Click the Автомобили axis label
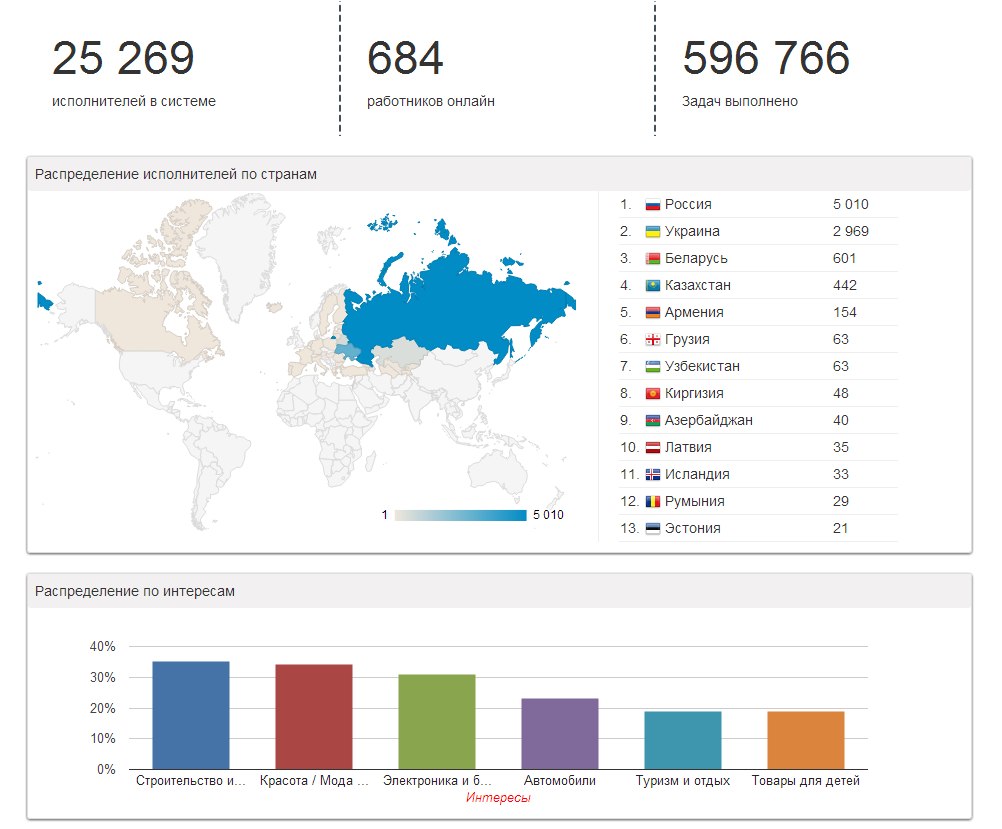 pos(560,780)
